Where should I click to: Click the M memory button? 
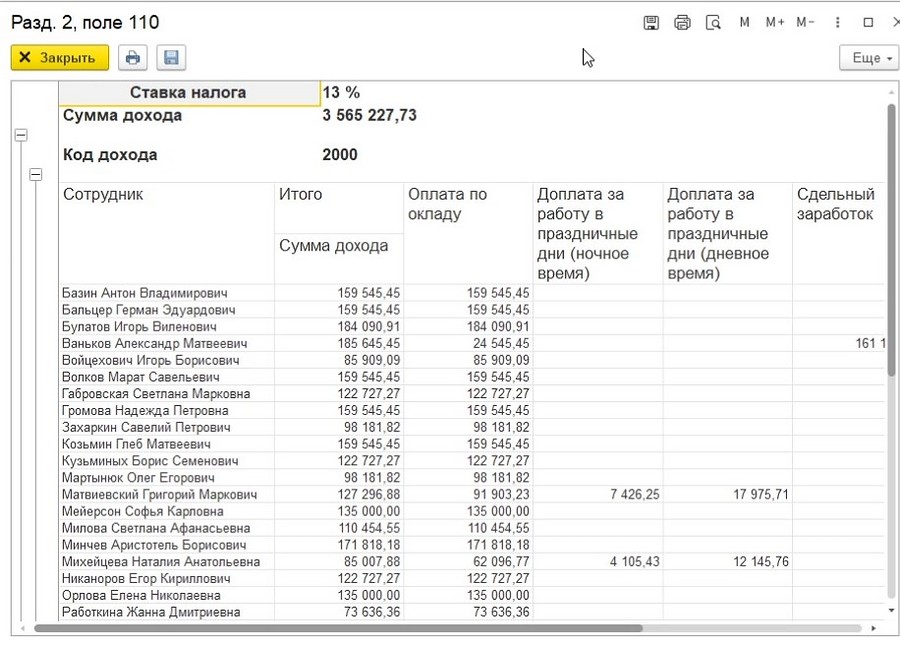pos(744,22)
